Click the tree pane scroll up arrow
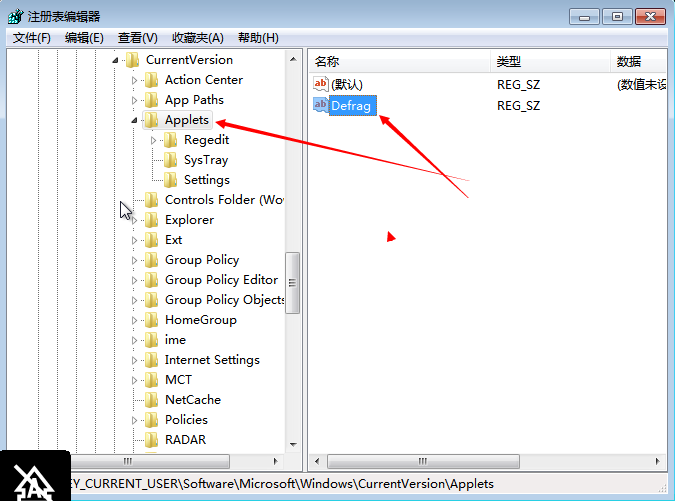This screenshot has width=675, height=501. click(293, 59)
